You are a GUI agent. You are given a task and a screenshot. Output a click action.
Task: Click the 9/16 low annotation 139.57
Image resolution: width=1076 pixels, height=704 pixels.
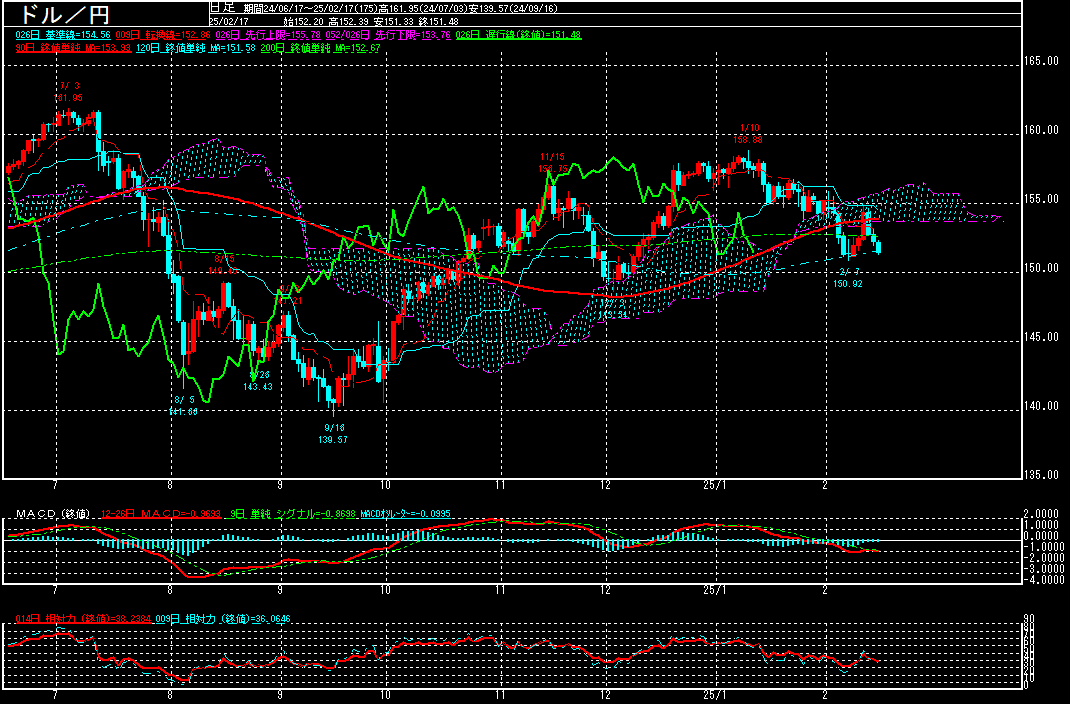point(334,434)
